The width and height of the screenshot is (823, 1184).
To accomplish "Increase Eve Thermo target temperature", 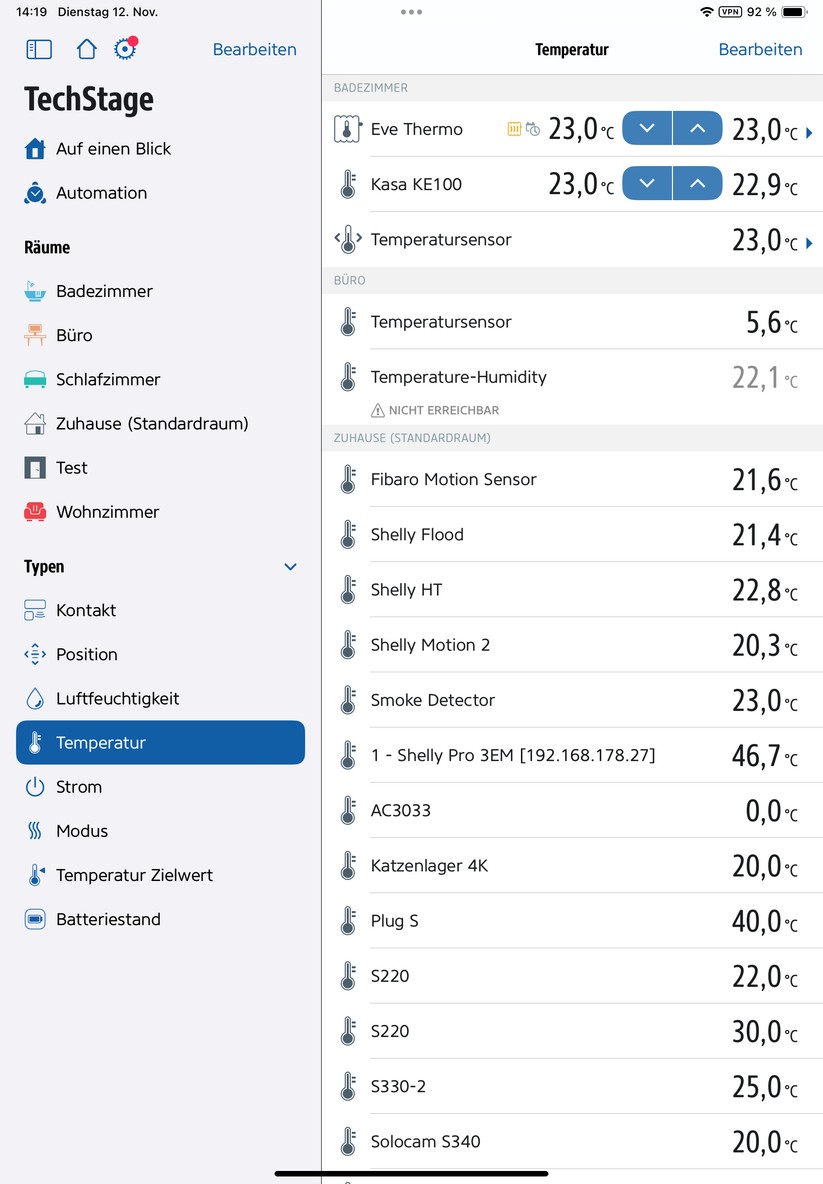I will click(x=697, y=128).
